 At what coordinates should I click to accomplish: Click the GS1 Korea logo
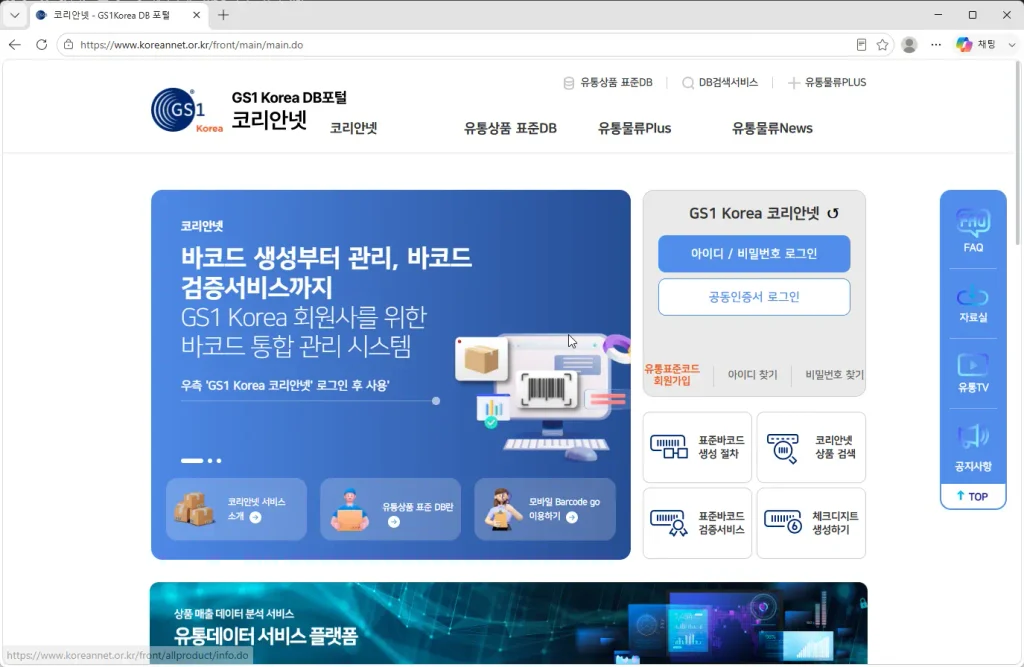tap(187, 110)
